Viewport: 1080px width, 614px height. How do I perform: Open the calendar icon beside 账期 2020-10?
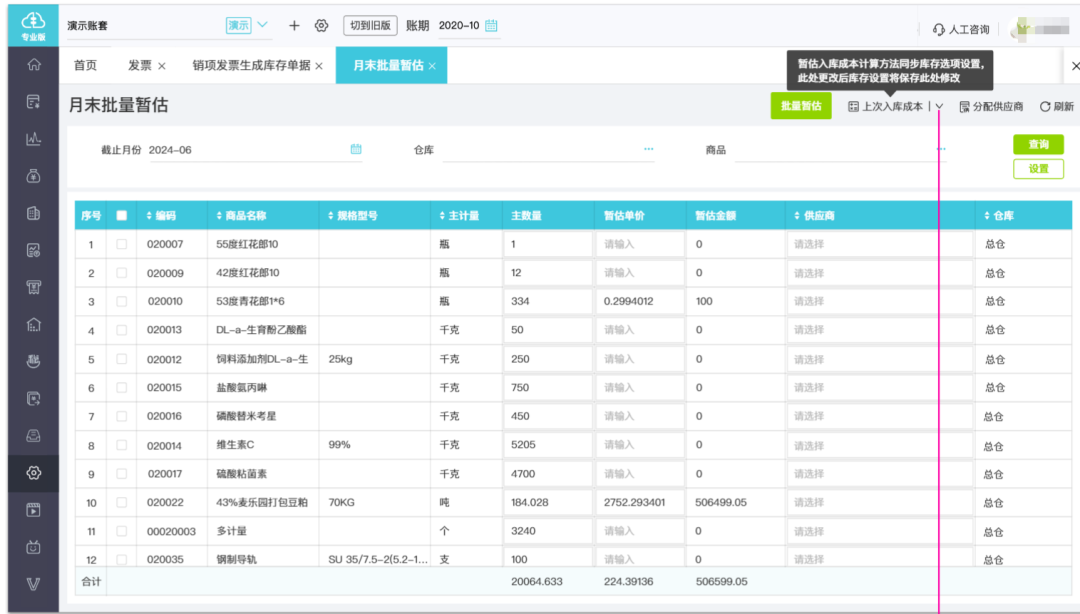(489, 26)
